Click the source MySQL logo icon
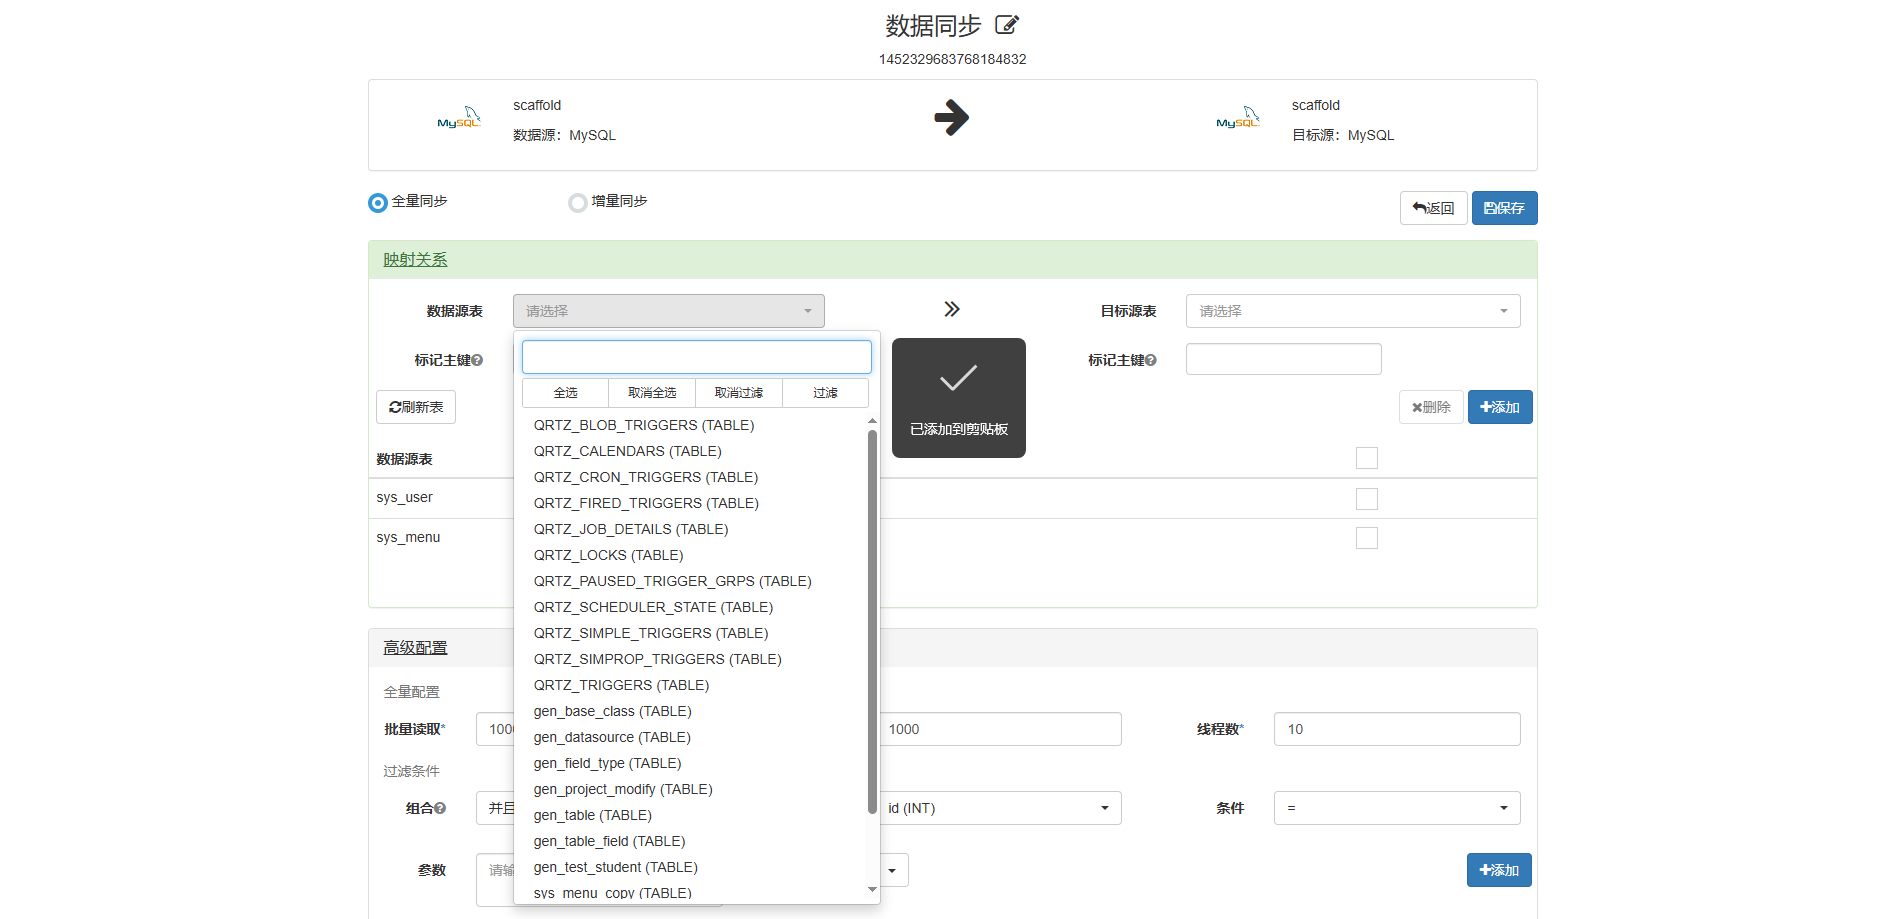The height and width of the screenshot is (919, 1904). [x=459, y=118]
